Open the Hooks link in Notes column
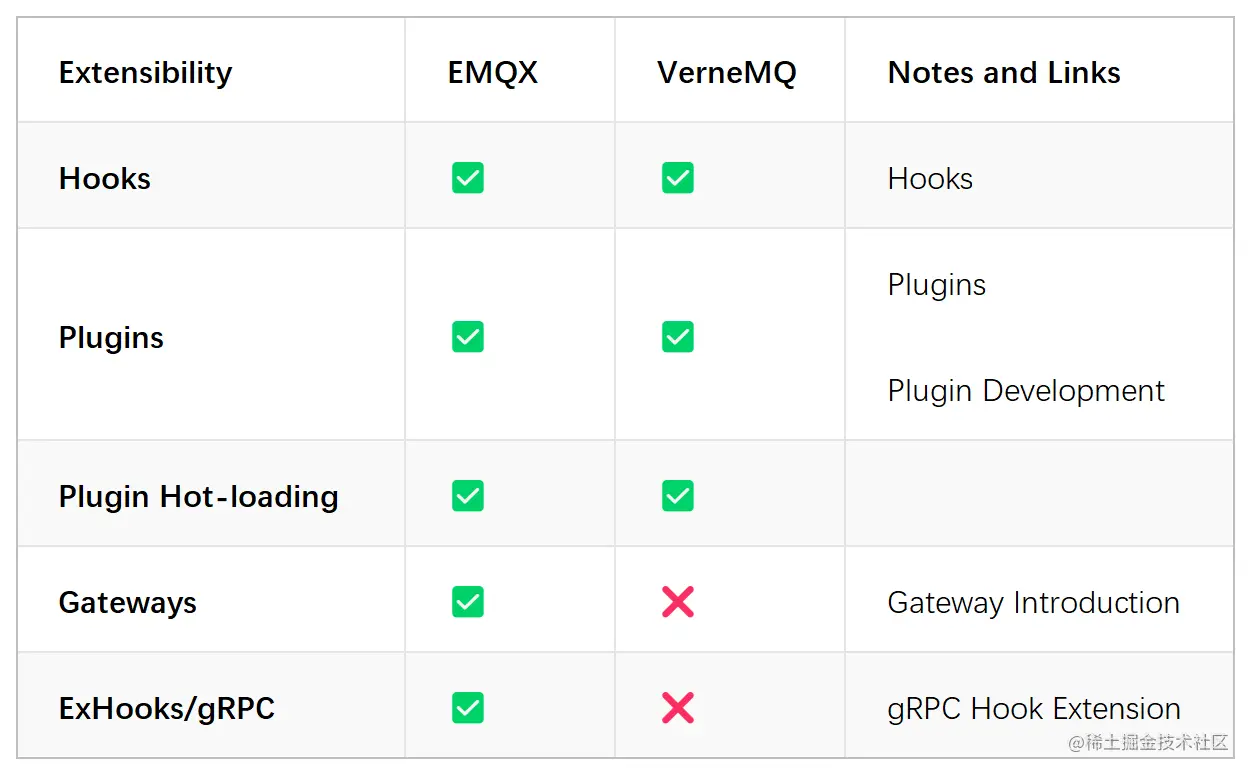Viewport: 1250px width, 774px height. (x=930, y=179)
